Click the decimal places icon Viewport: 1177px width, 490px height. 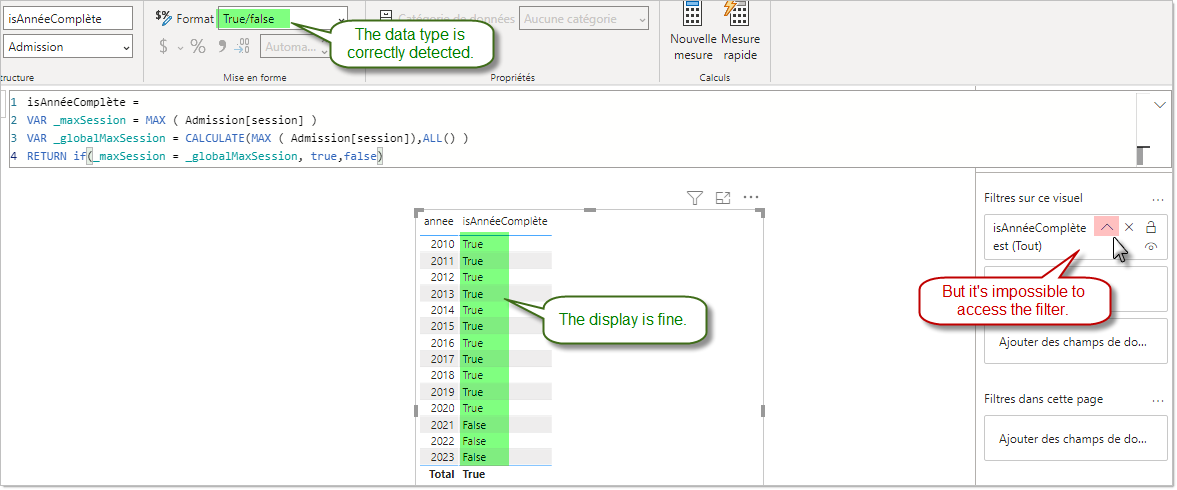coord(242,47)
